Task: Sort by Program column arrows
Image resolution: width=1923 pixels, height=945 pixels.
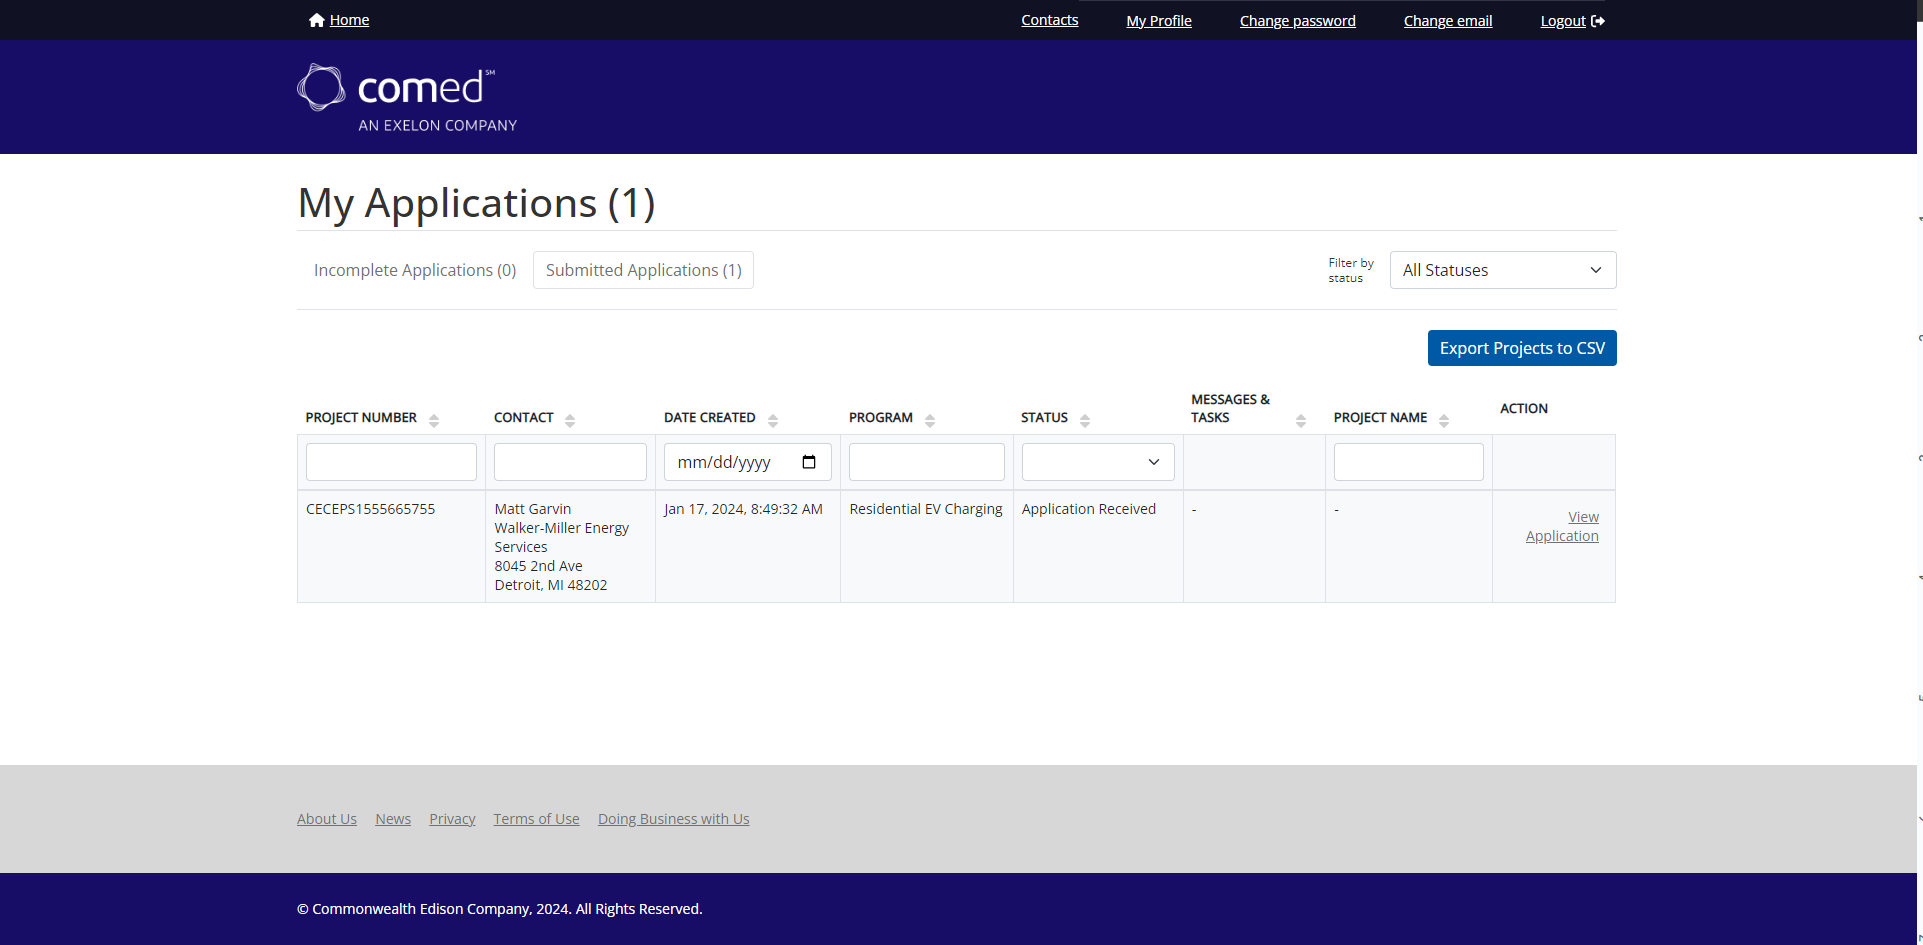Action: coord(930,421)
